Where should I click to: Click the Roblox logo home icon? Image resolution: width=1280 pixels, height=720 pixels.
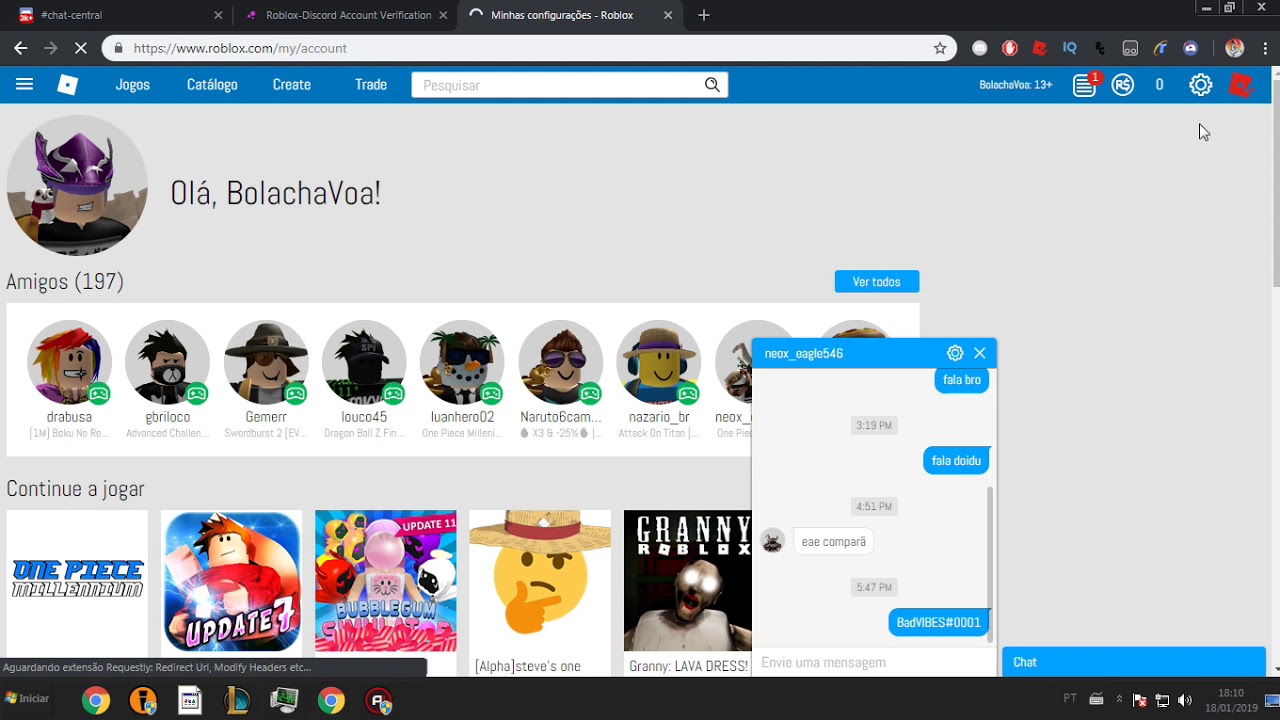pos(67,85)
